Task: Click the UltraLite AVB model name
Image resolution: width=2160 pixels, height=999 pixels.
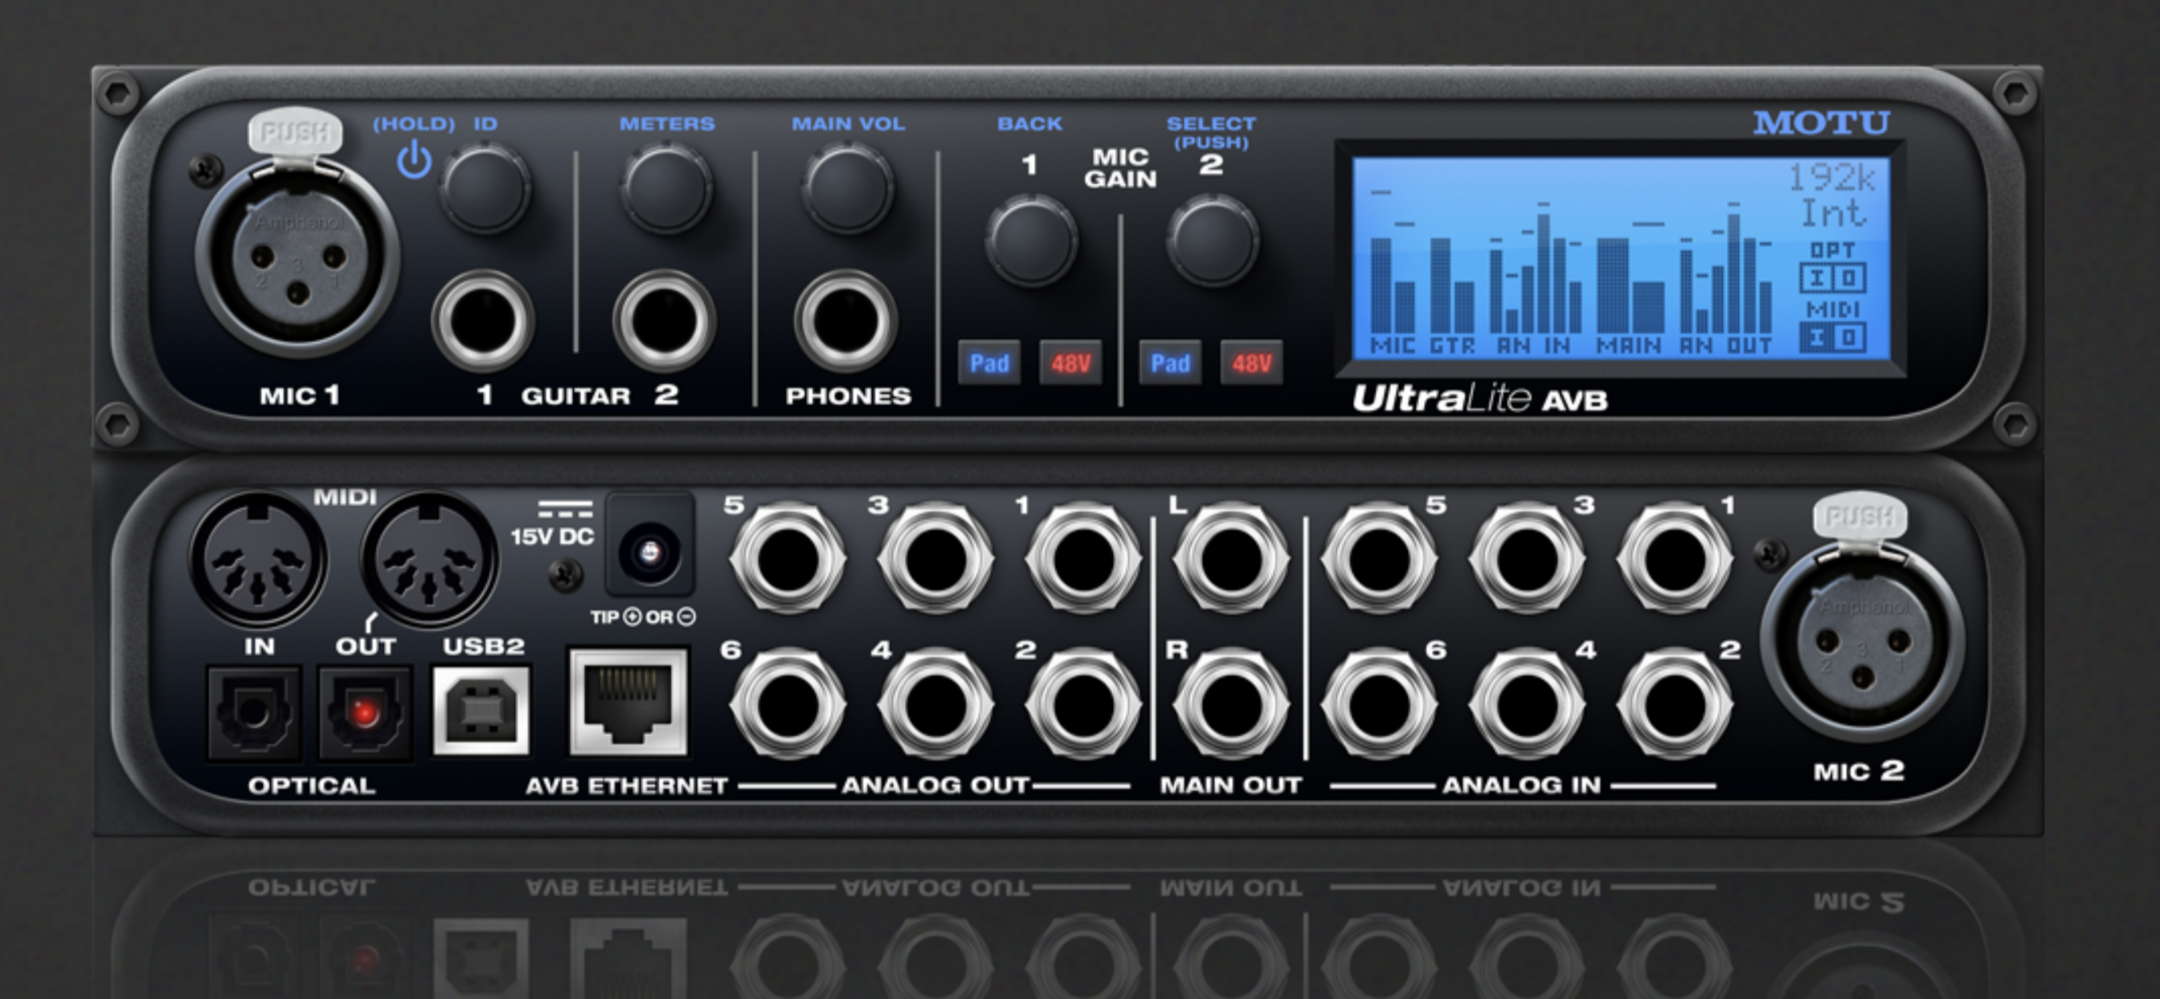Action: point(1480,399)
